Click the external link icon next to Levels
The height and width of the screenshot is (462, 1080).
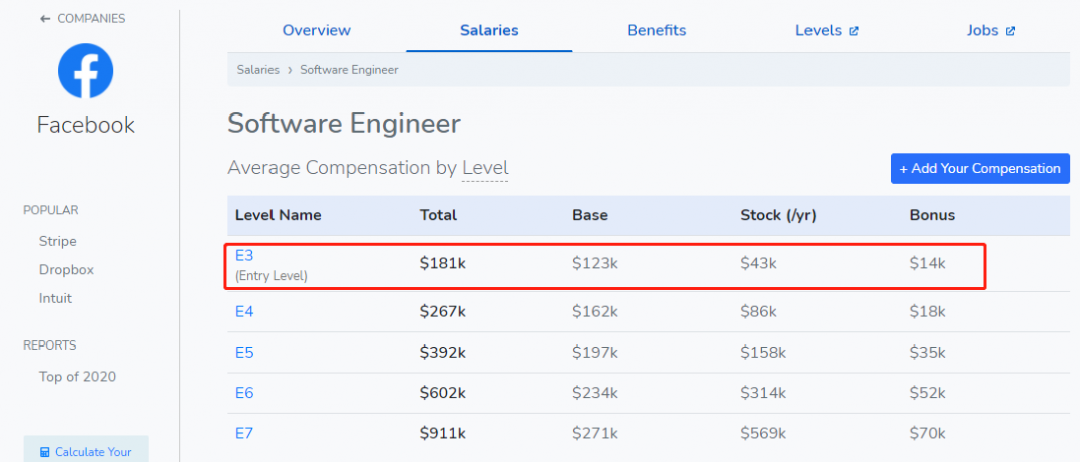854,31
